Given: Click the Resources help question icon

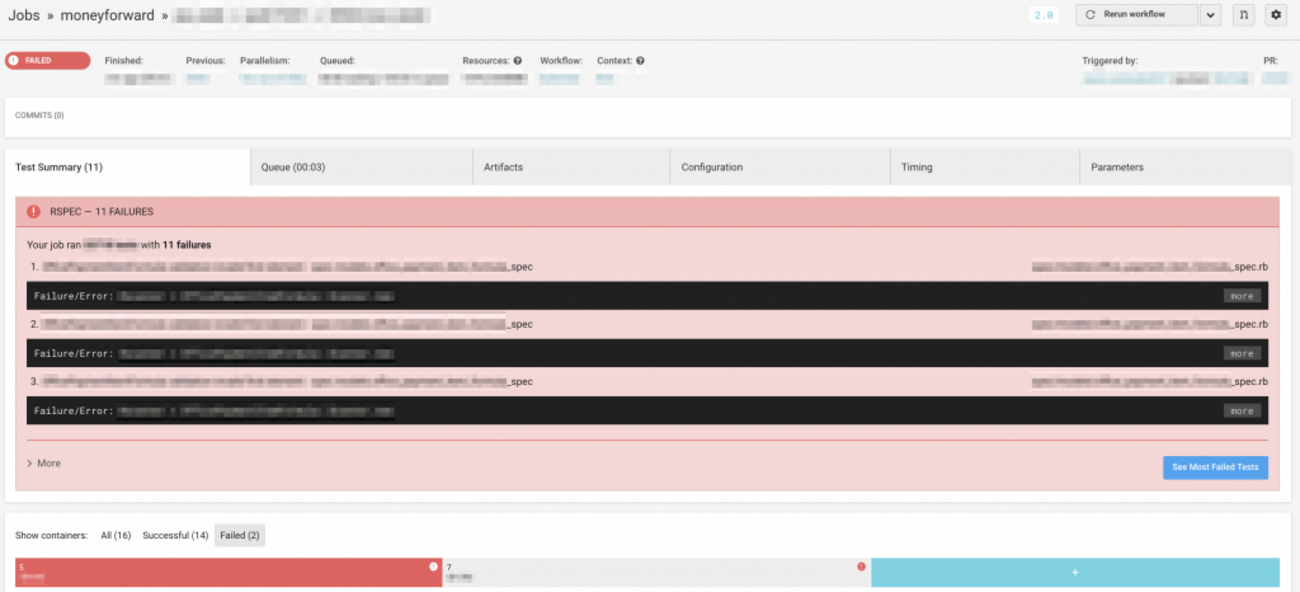Looking at the screenshot, I should (x=517, y=61).
